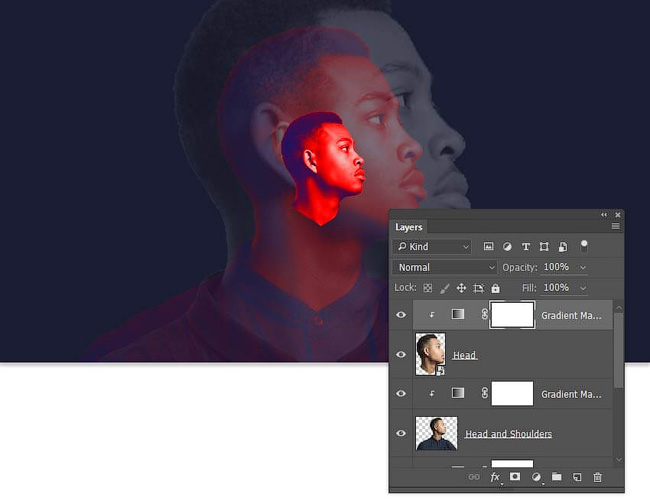Select the top Gradient Map layer mask
The image size is (650, 504).
click(x=512, y=315)
